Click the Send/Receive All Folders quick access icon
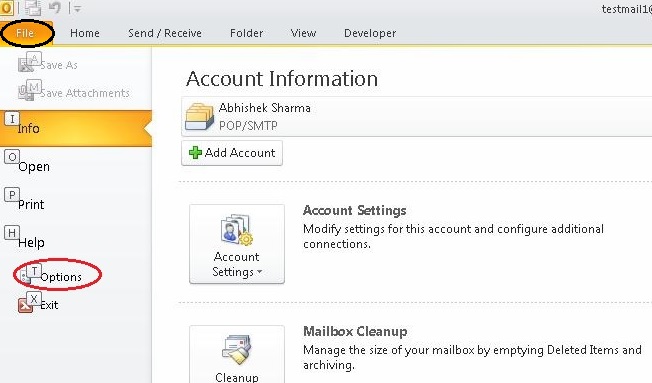The height and width of the screenshot is (383, 652). pyautogui.click(x=32, y=8)
